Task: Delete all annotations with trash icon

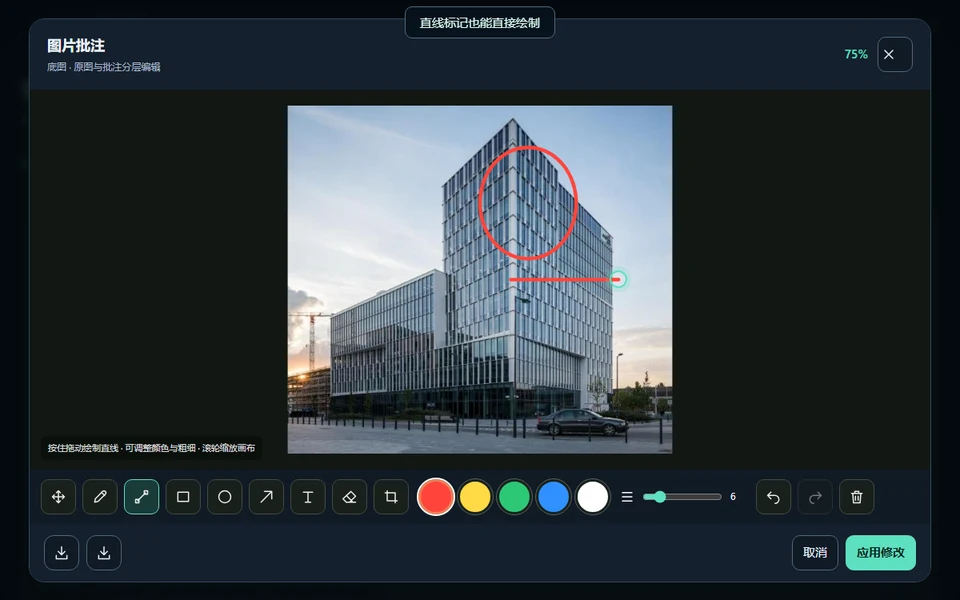Action: coord(857,497)
